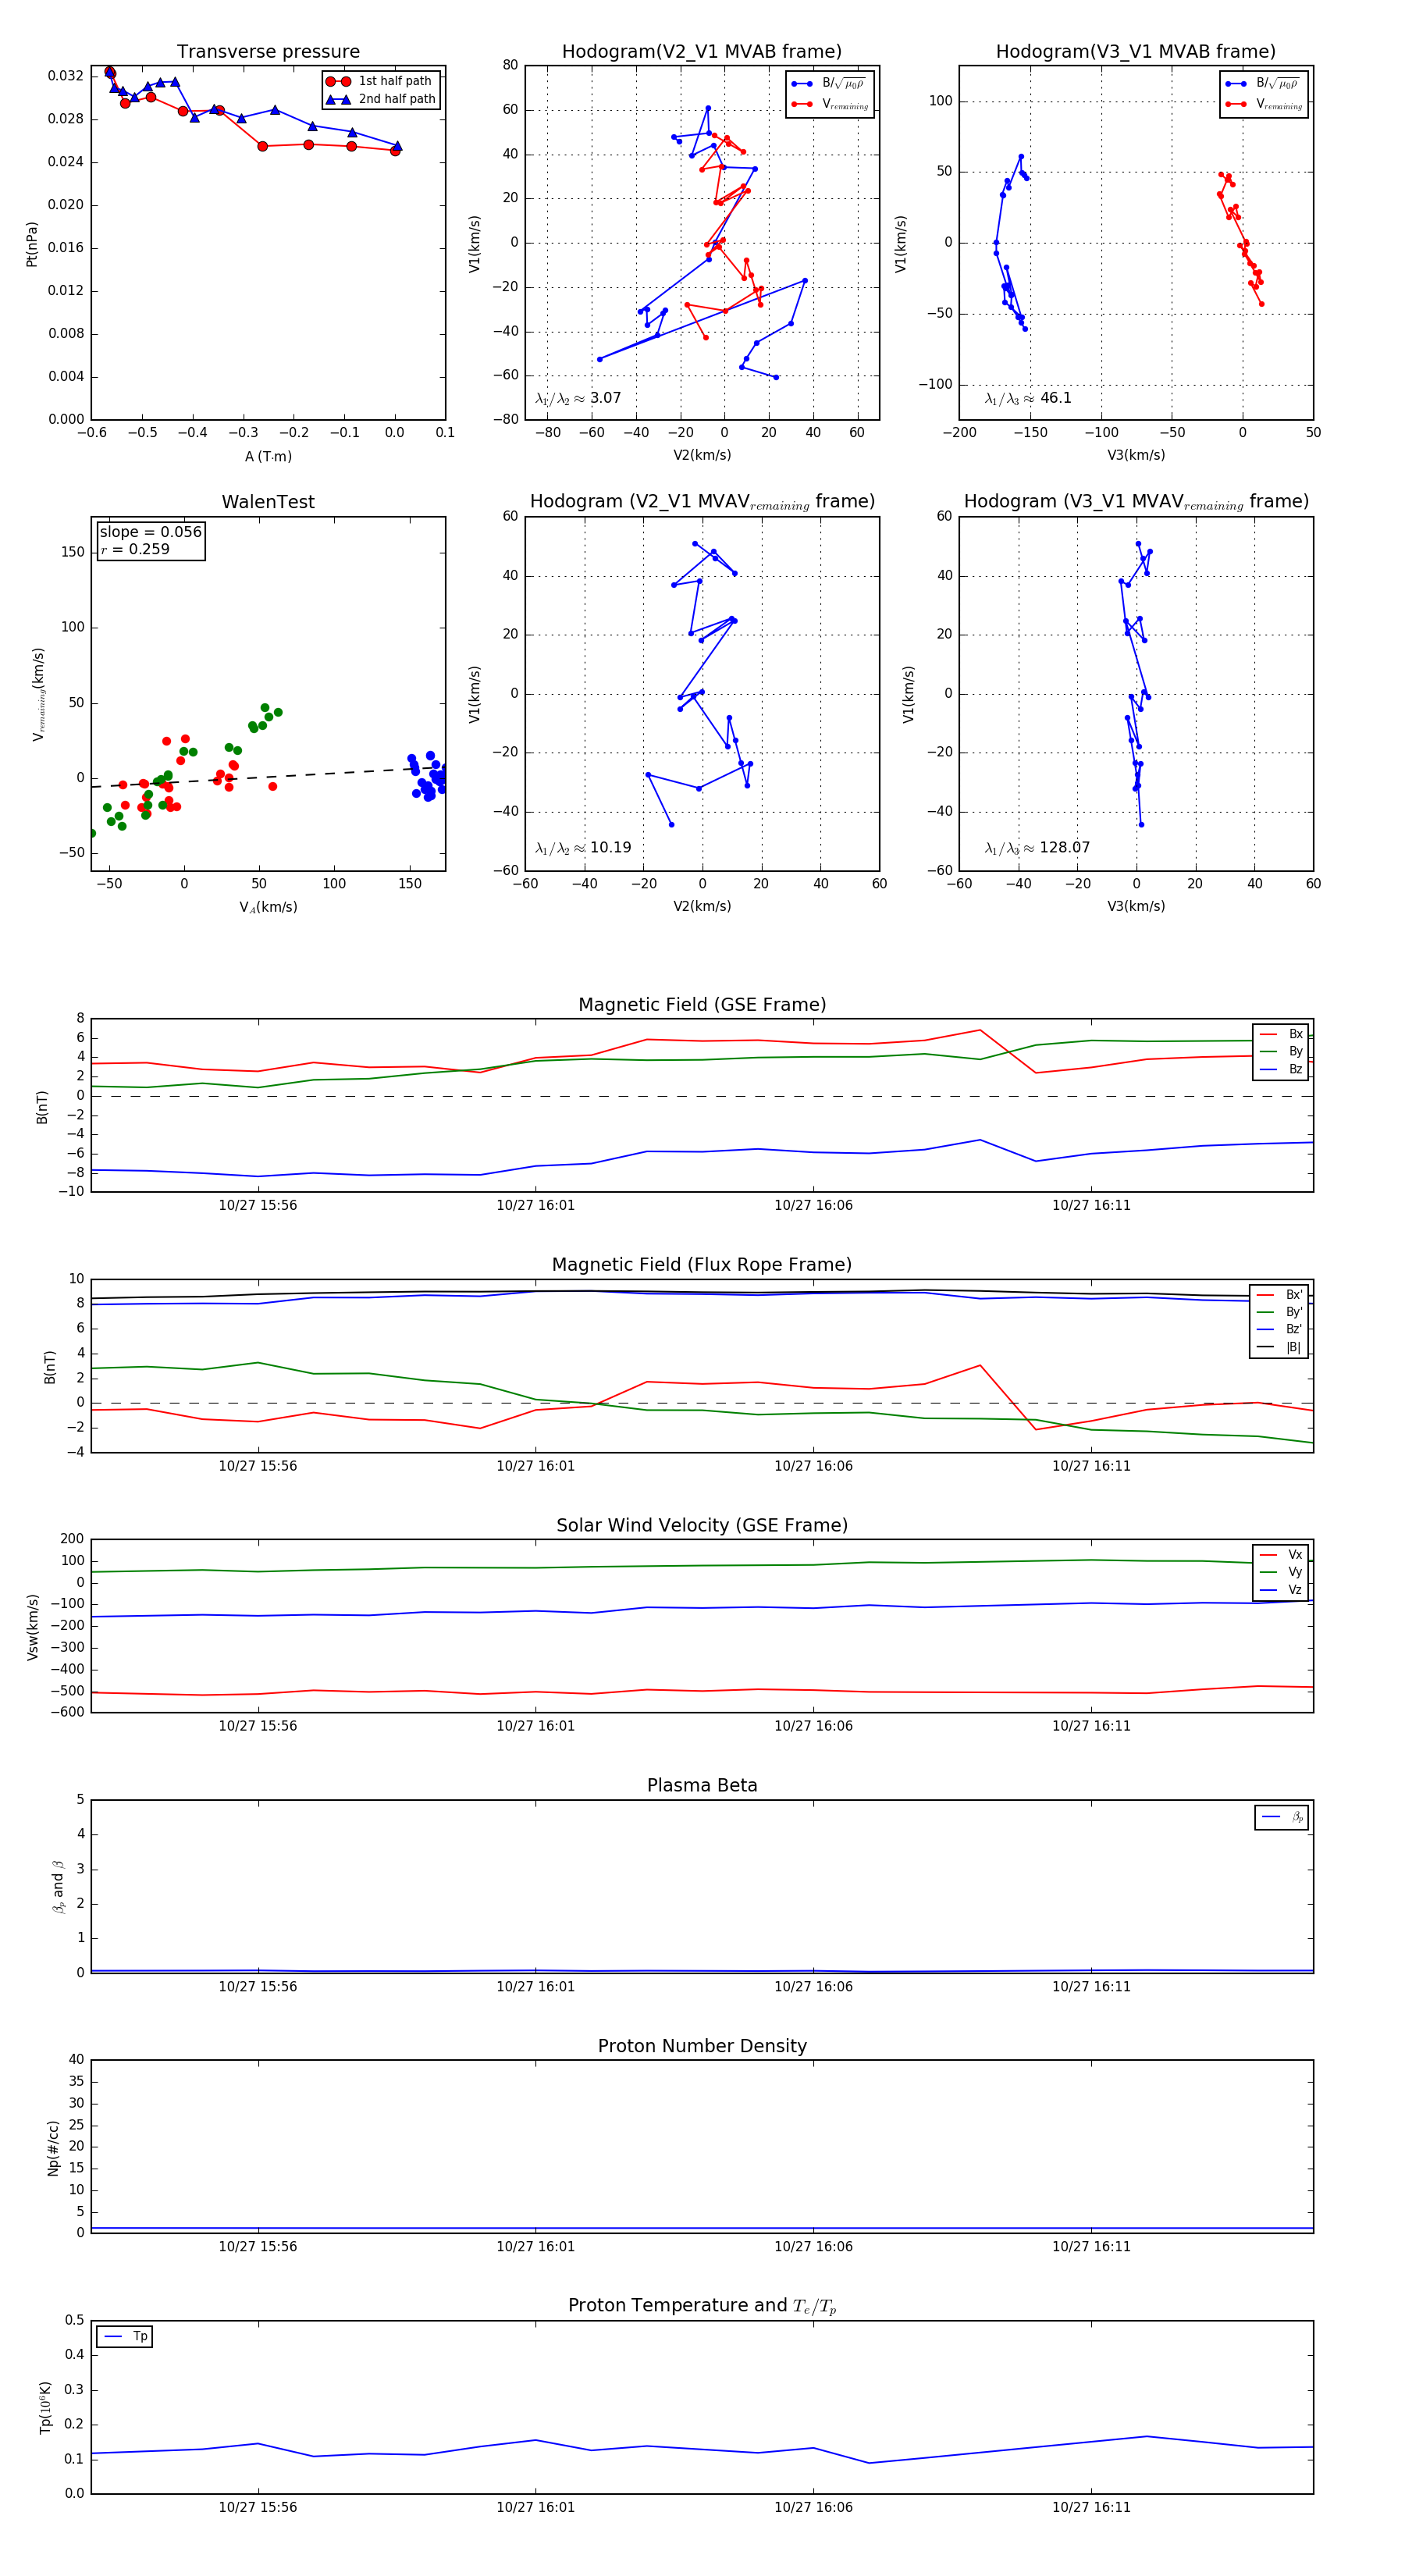
Task: Click the 'Bz' legend entry in GSE plot
Action: coord(1281,1070)
